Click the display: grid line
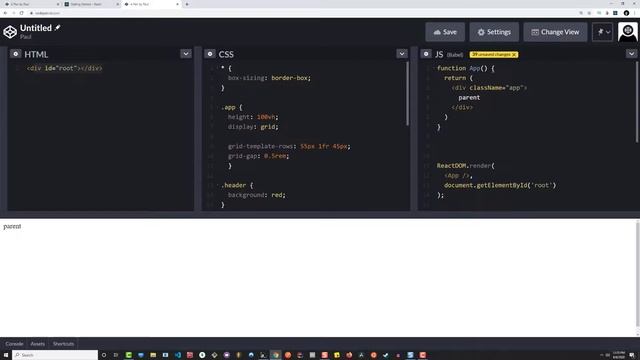640x360 pixels. coord(253,127)
